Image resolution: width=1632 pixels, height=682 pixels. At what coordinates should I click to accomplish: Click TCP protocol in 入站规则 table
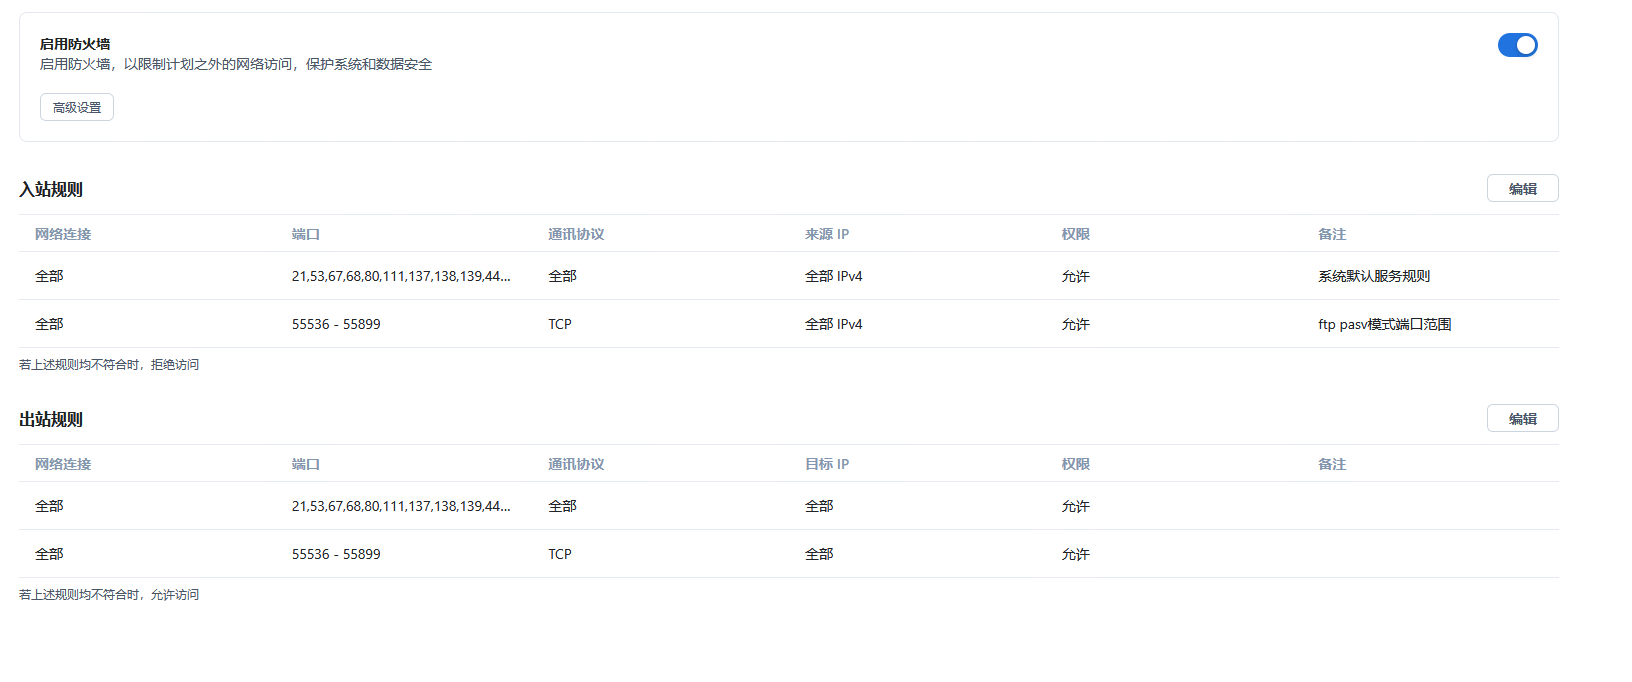(560, 324)
